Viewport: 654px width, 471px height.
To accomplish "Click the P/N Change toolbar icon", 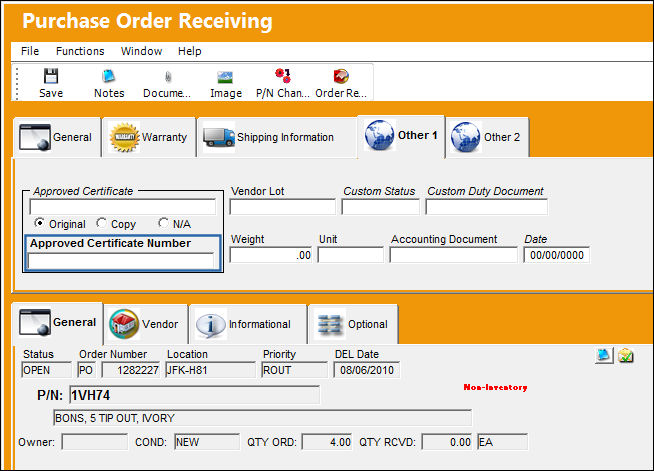I will coord(283,76).
